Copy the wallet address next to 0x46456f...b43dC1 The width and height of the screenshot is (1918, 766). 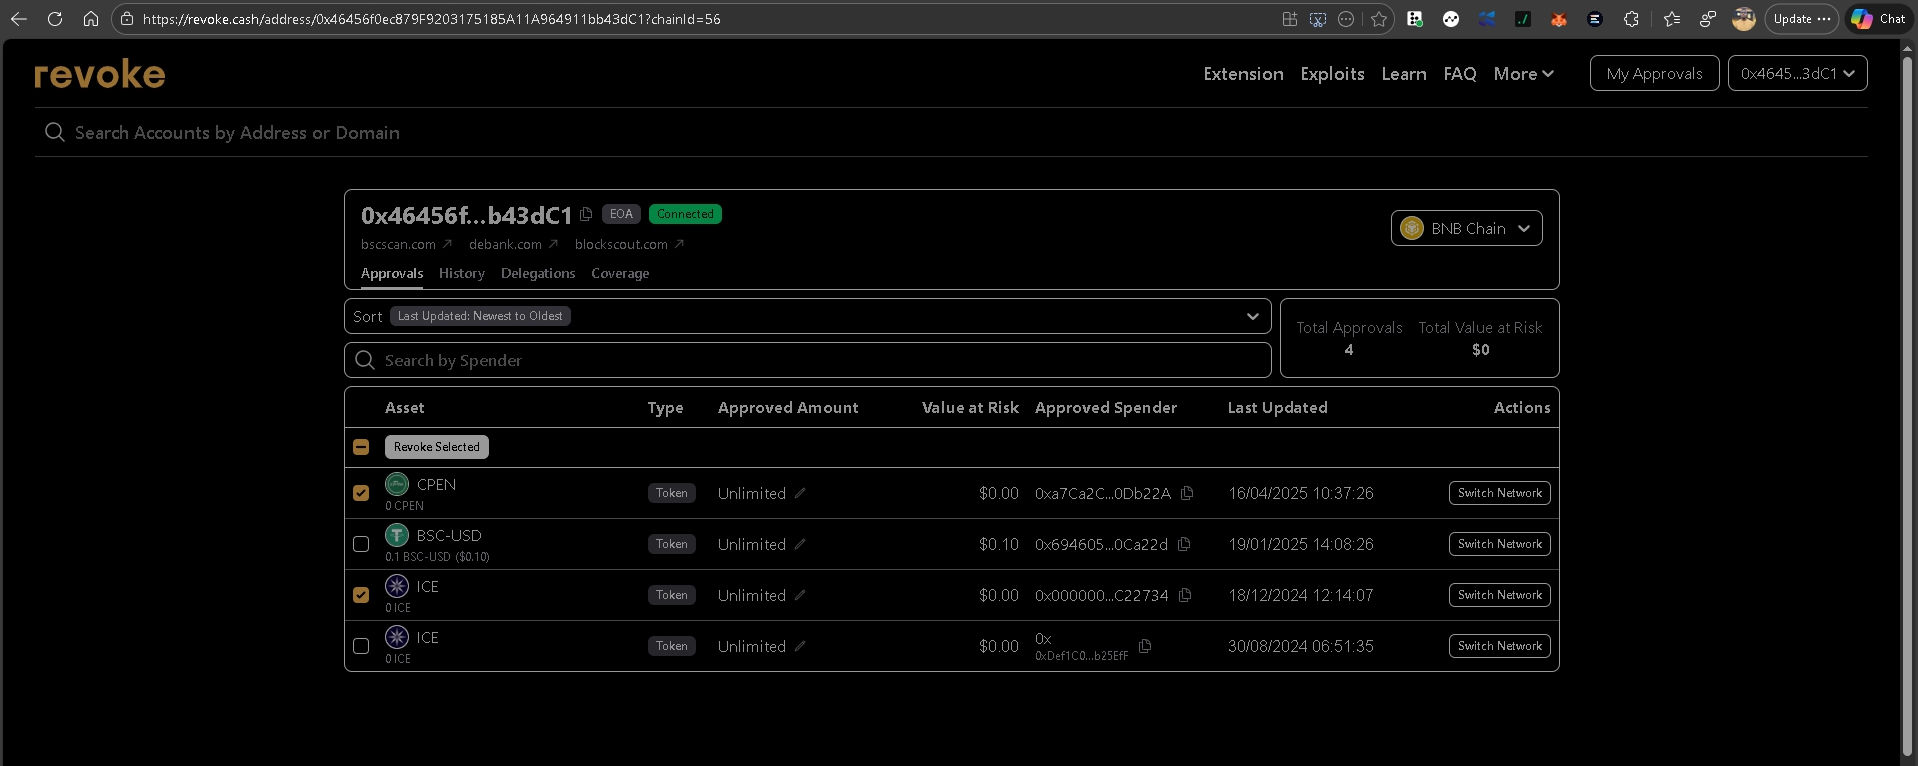586,214
